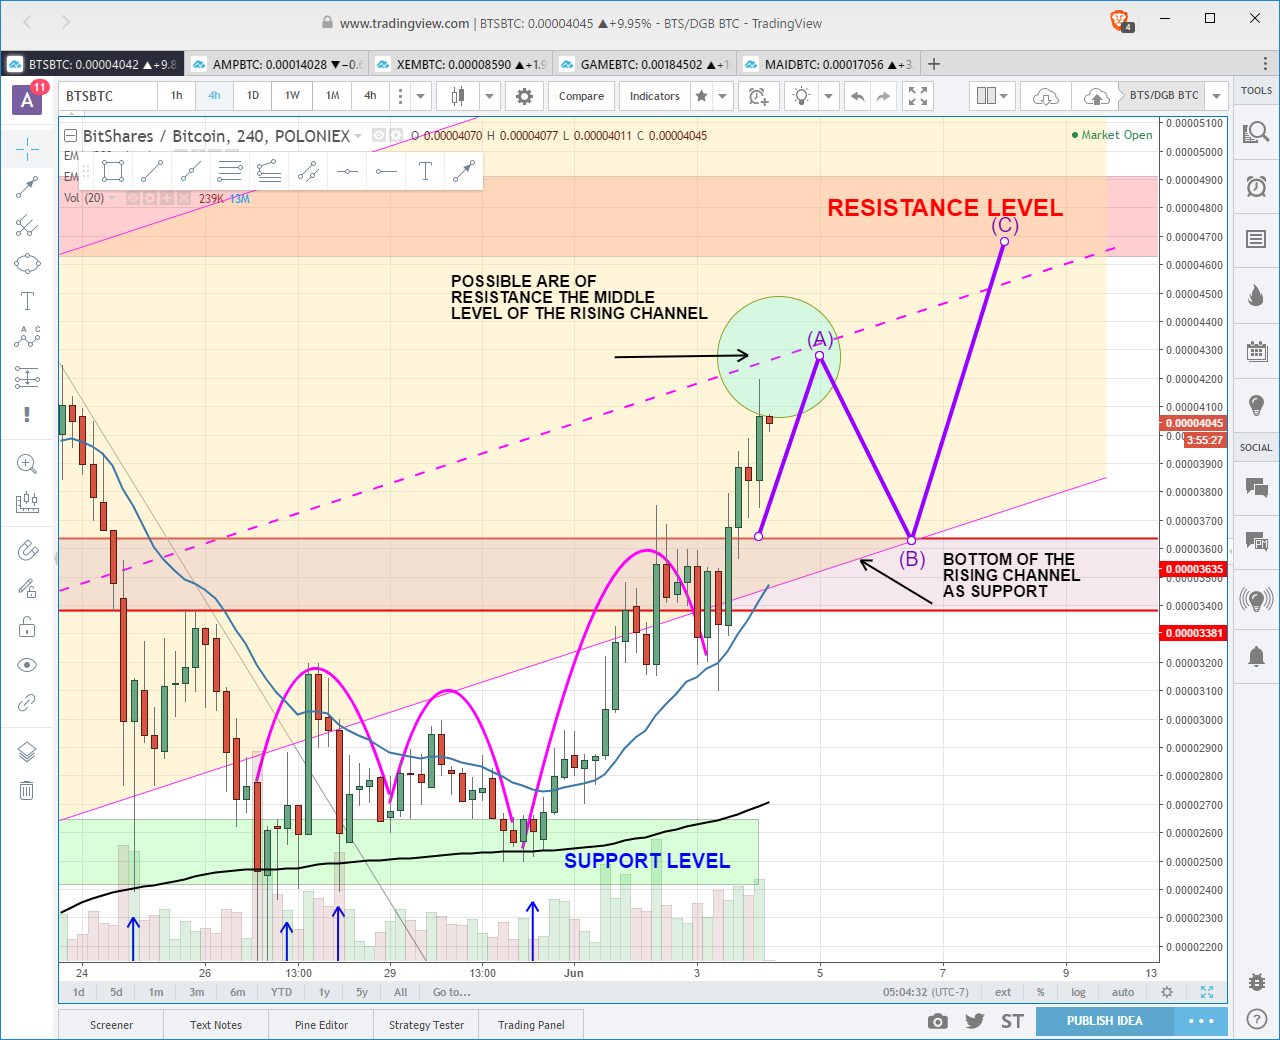Image resolution: width=1280 pixels, height=1040 pixels.
Task: Hide all drawing tools with eye icon
Action: coord(27,665)
